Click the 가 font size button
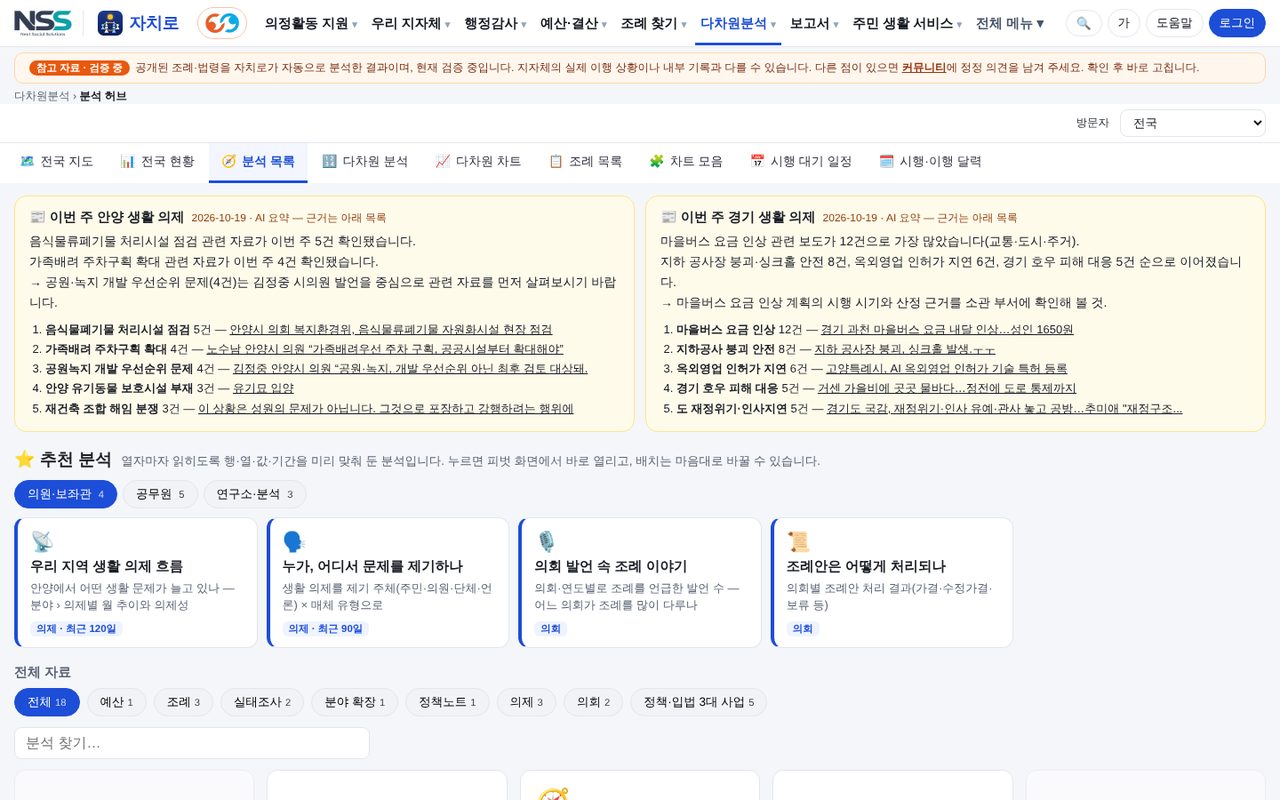Viewport: 1280px width, 800px height. click(x=1123, y=23)
